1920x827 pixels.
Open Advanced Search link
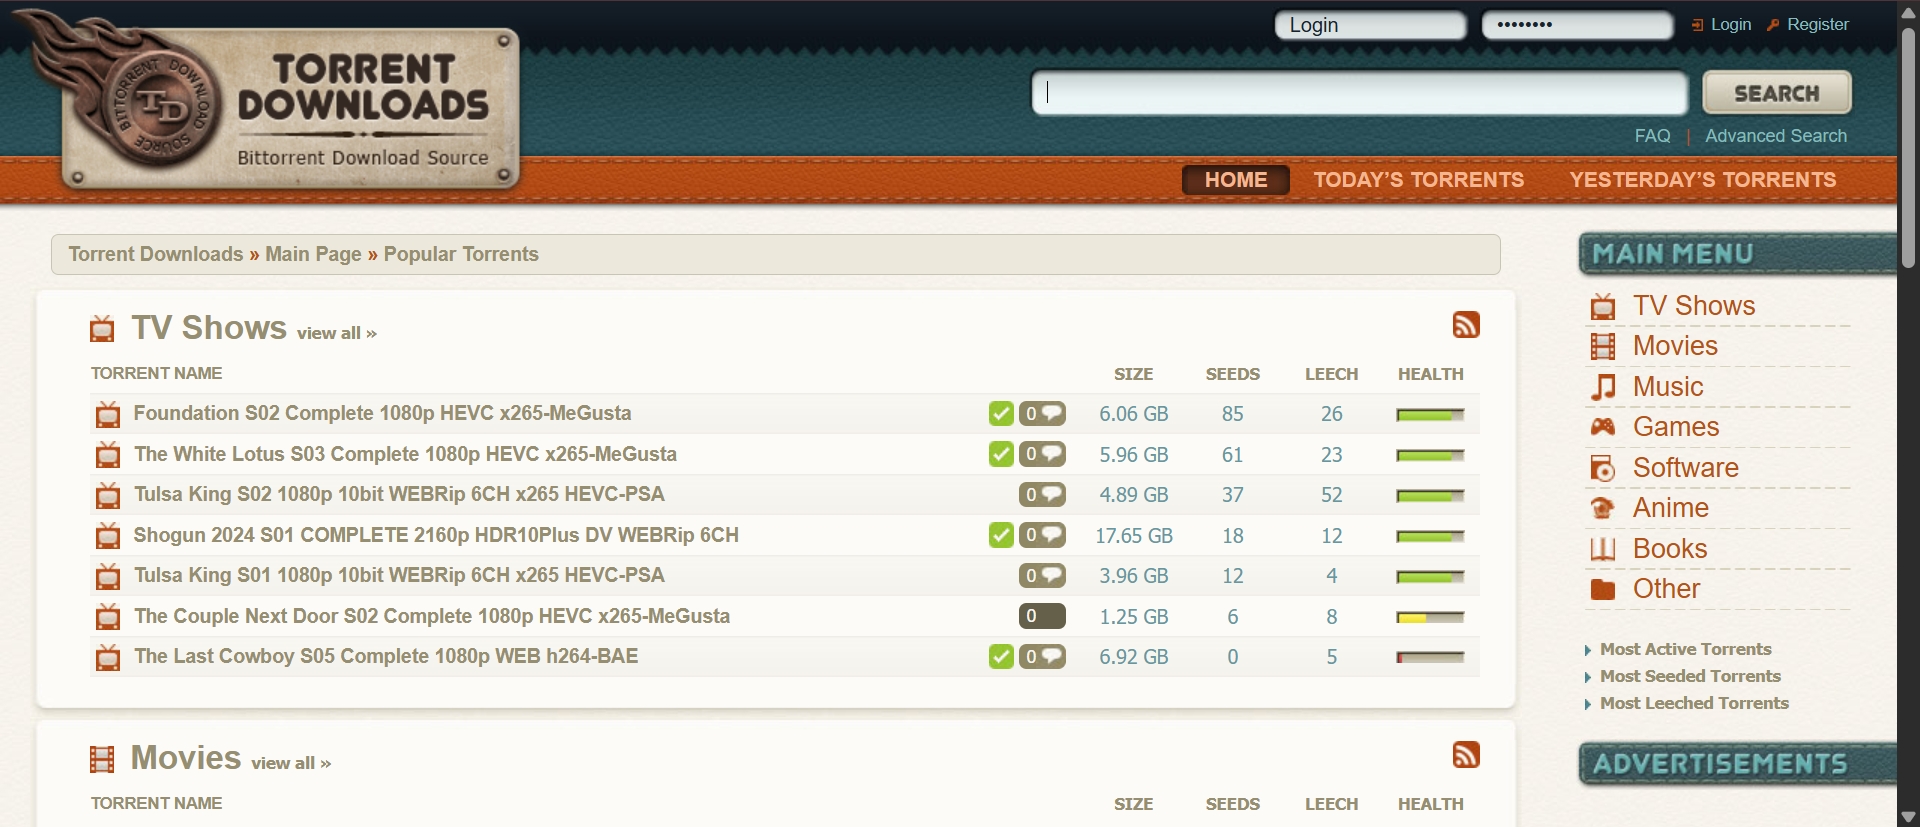pos(1776,136)
